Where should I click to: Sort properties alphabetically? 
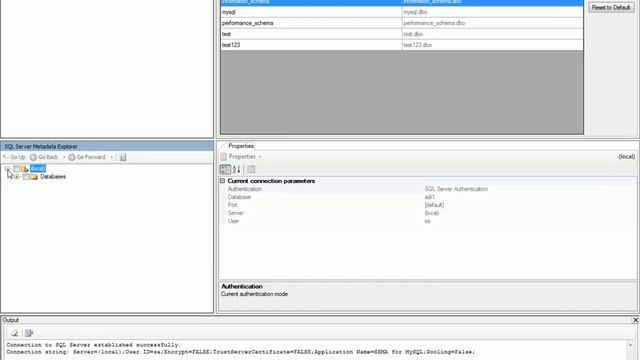pos(236,169)
